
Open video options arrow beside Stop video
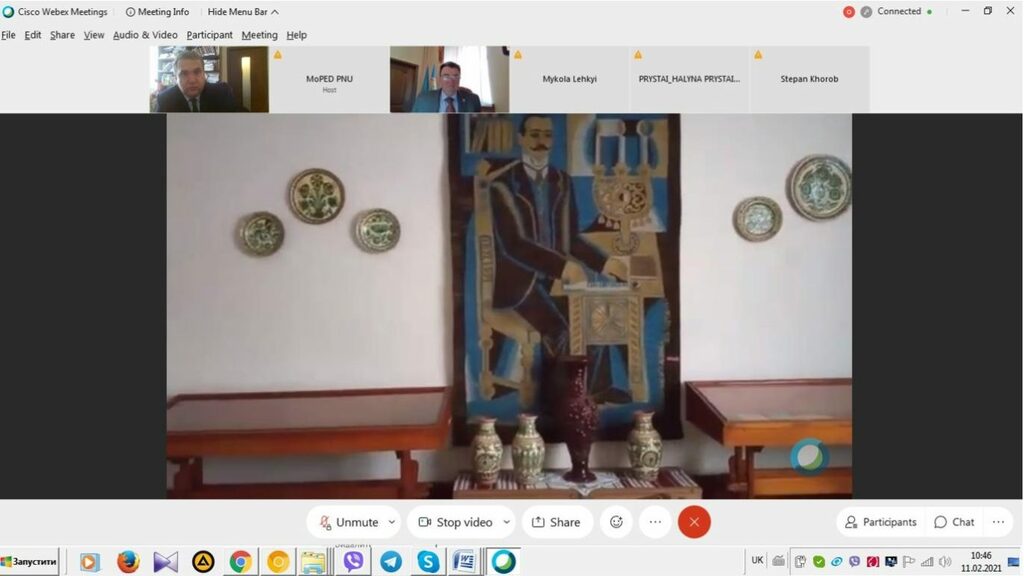506,522
